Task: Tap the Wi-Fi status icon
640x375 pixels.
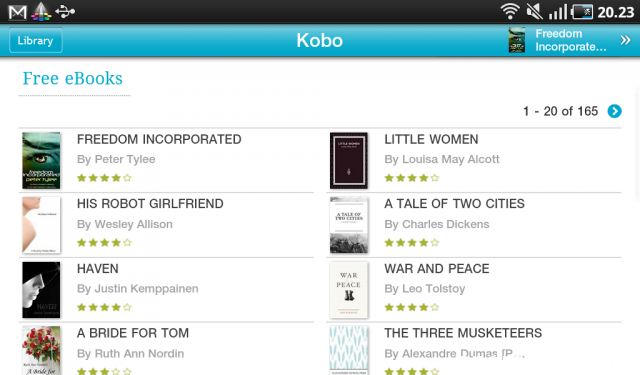Action: tap(510, 12)
